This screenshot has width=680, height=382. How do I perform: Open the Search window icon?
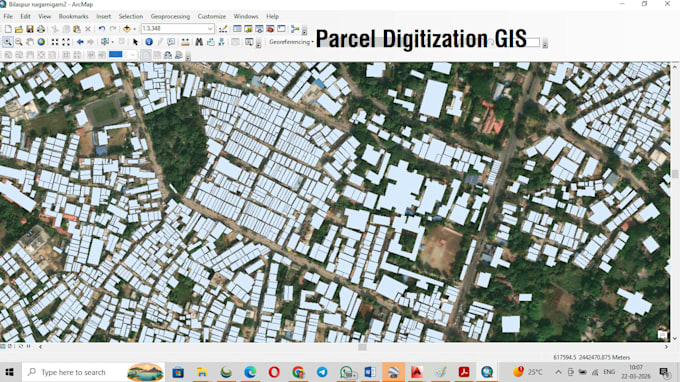click(x=259, y=29)
